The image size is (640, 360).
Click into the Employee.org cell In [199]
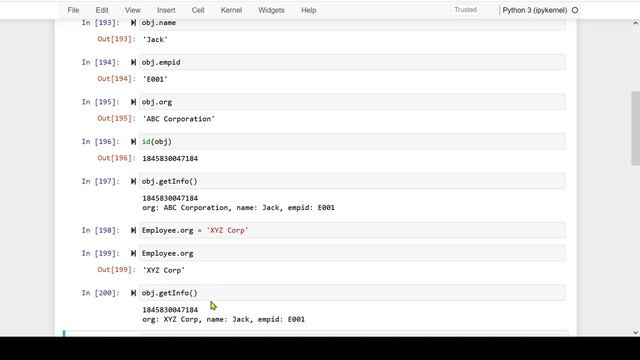[x=352, y=253]
